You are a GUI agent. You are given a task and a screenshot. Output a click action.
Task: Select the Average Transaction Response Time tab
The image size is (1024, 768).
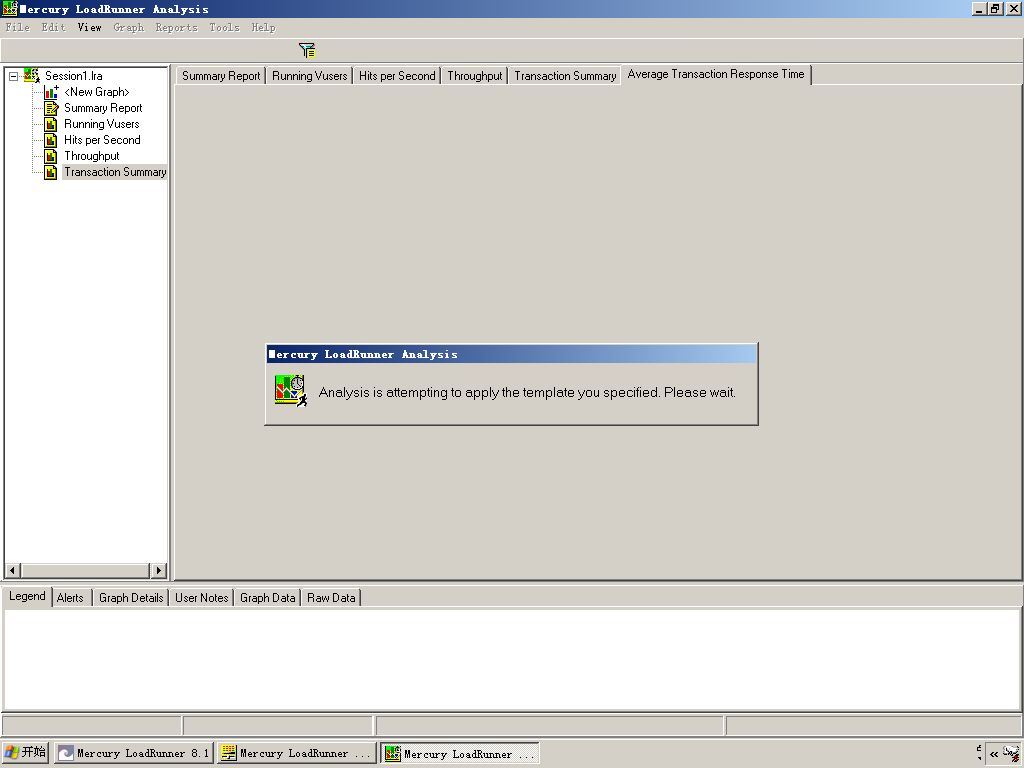click(x=716, y=74)
